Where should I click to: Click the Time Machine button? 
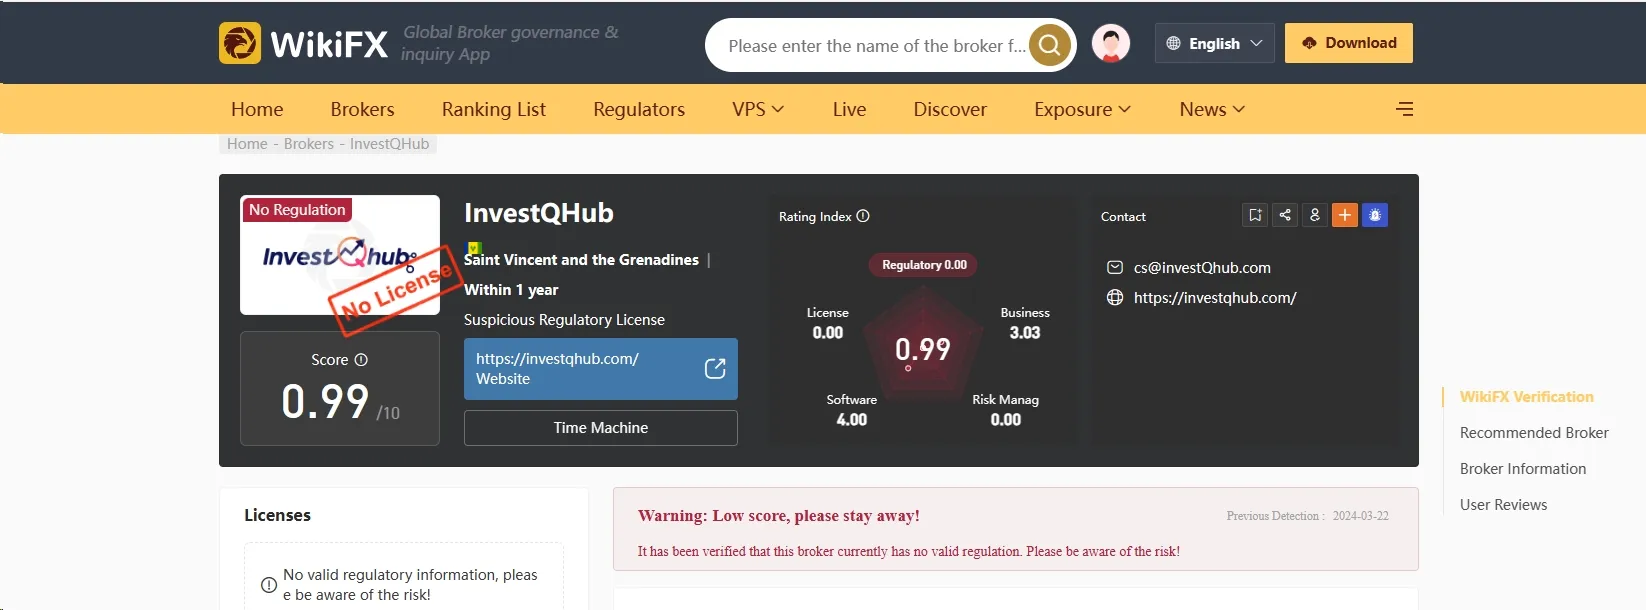(601, 428)
